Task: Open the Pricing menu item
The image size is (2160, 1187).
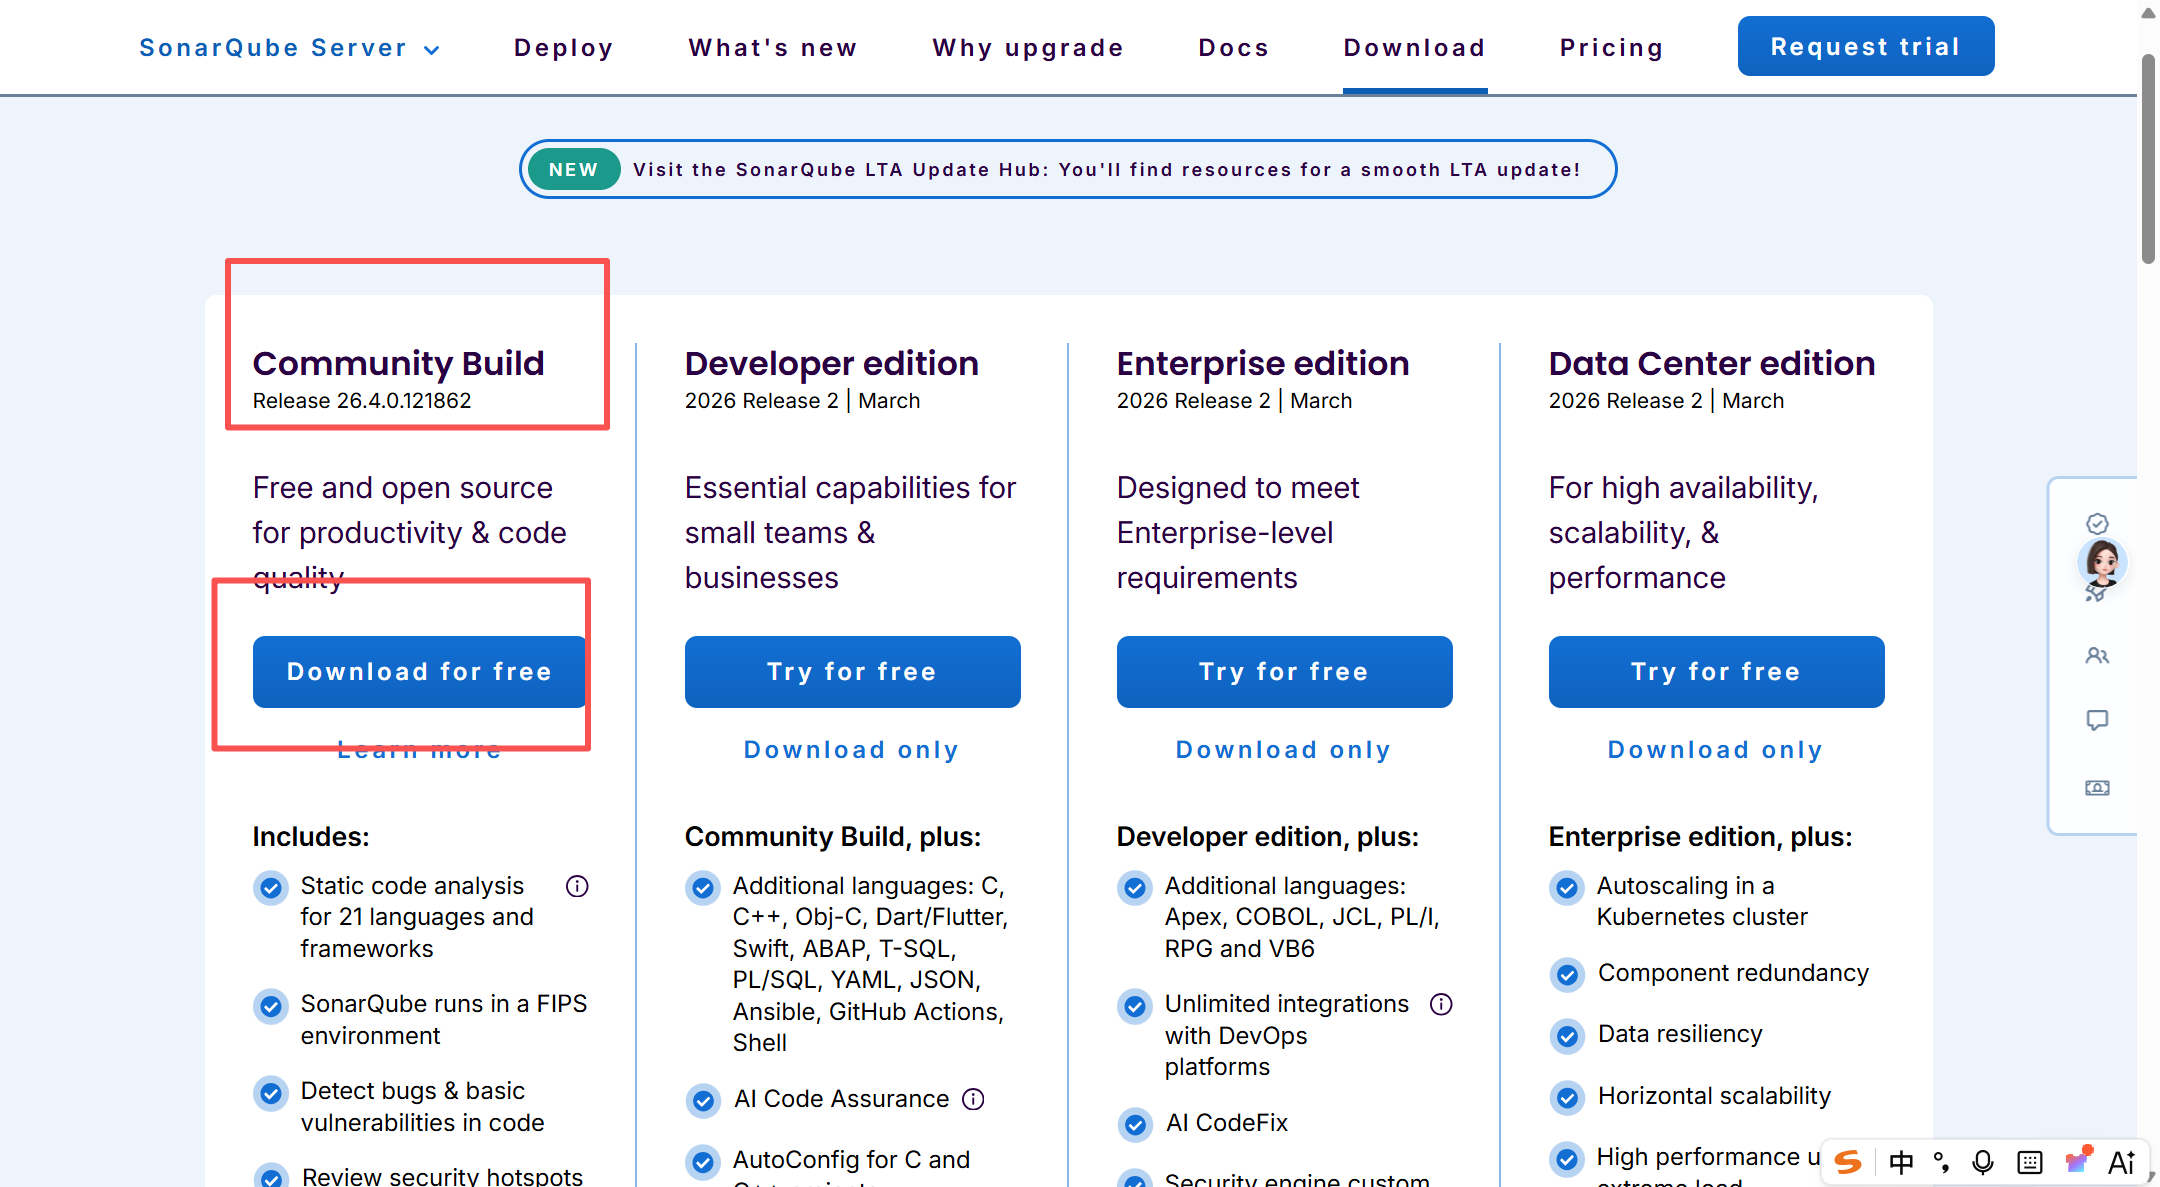Action: tap(1611, 48)
